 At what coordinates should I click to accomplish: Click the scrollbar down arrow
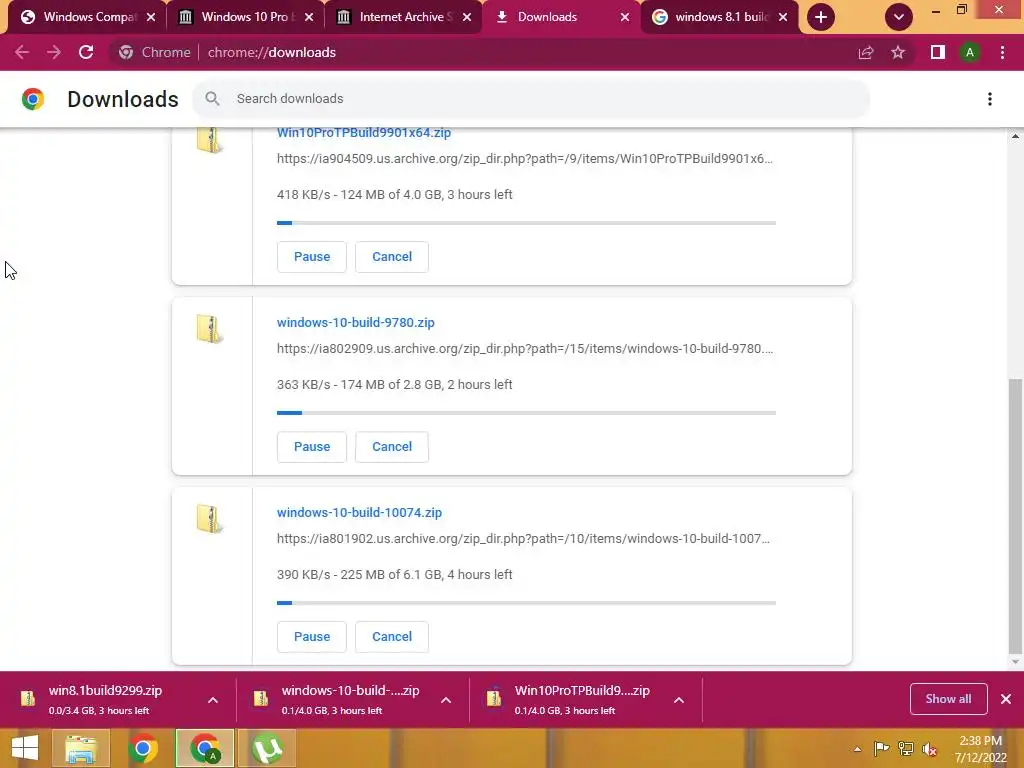[1015, 662]
